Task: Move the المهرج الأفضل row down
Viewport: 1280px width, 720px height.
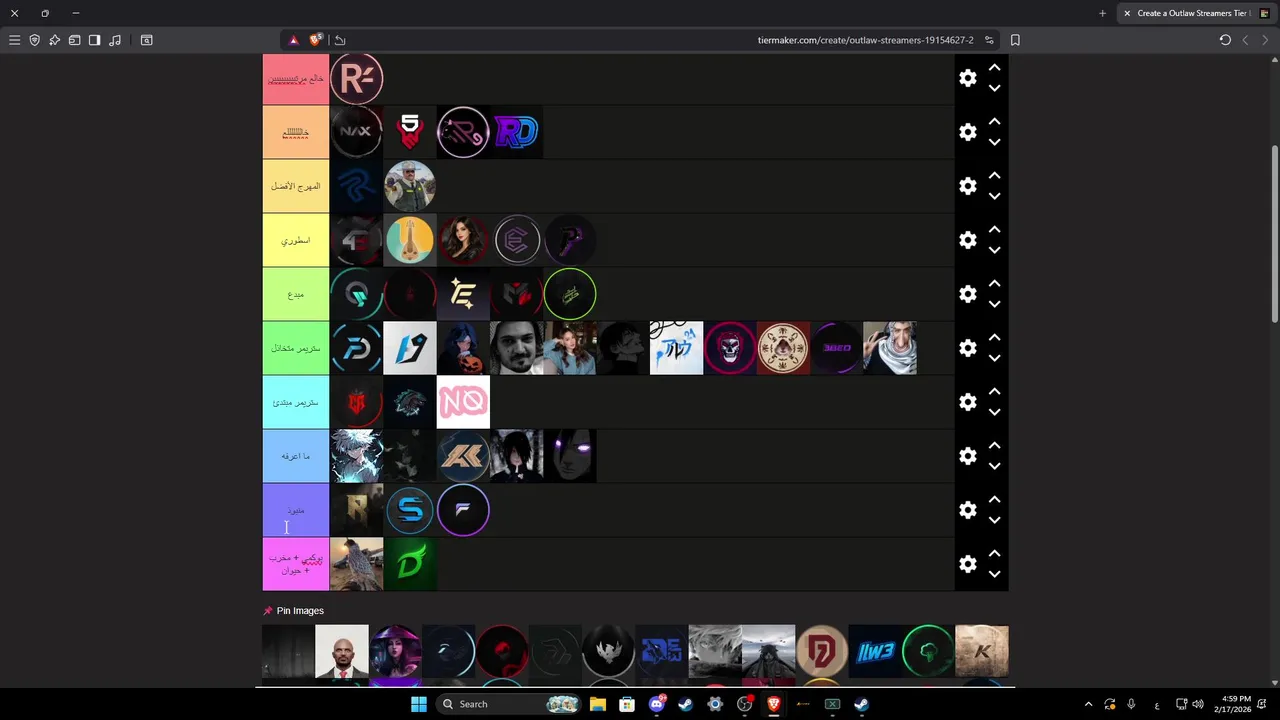Action: coord(994,197)
